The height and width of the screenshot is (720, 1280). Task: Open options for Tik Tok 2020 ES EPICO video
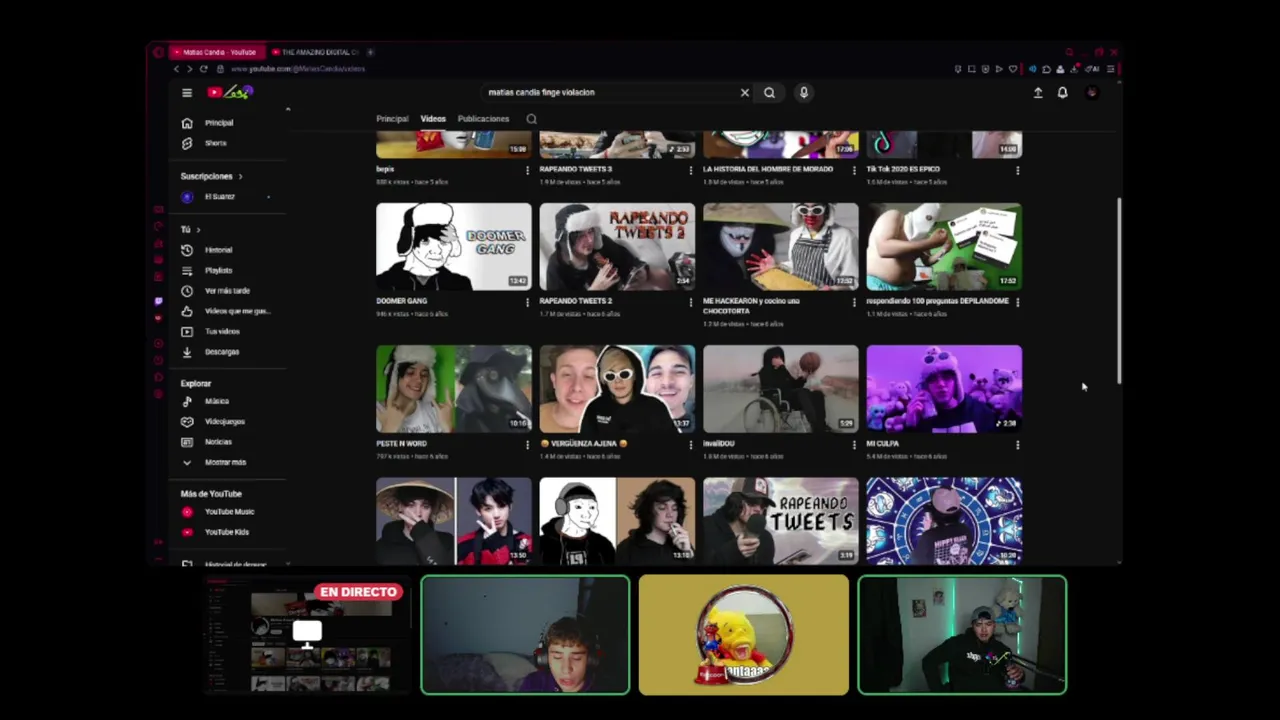point(1017,170)
